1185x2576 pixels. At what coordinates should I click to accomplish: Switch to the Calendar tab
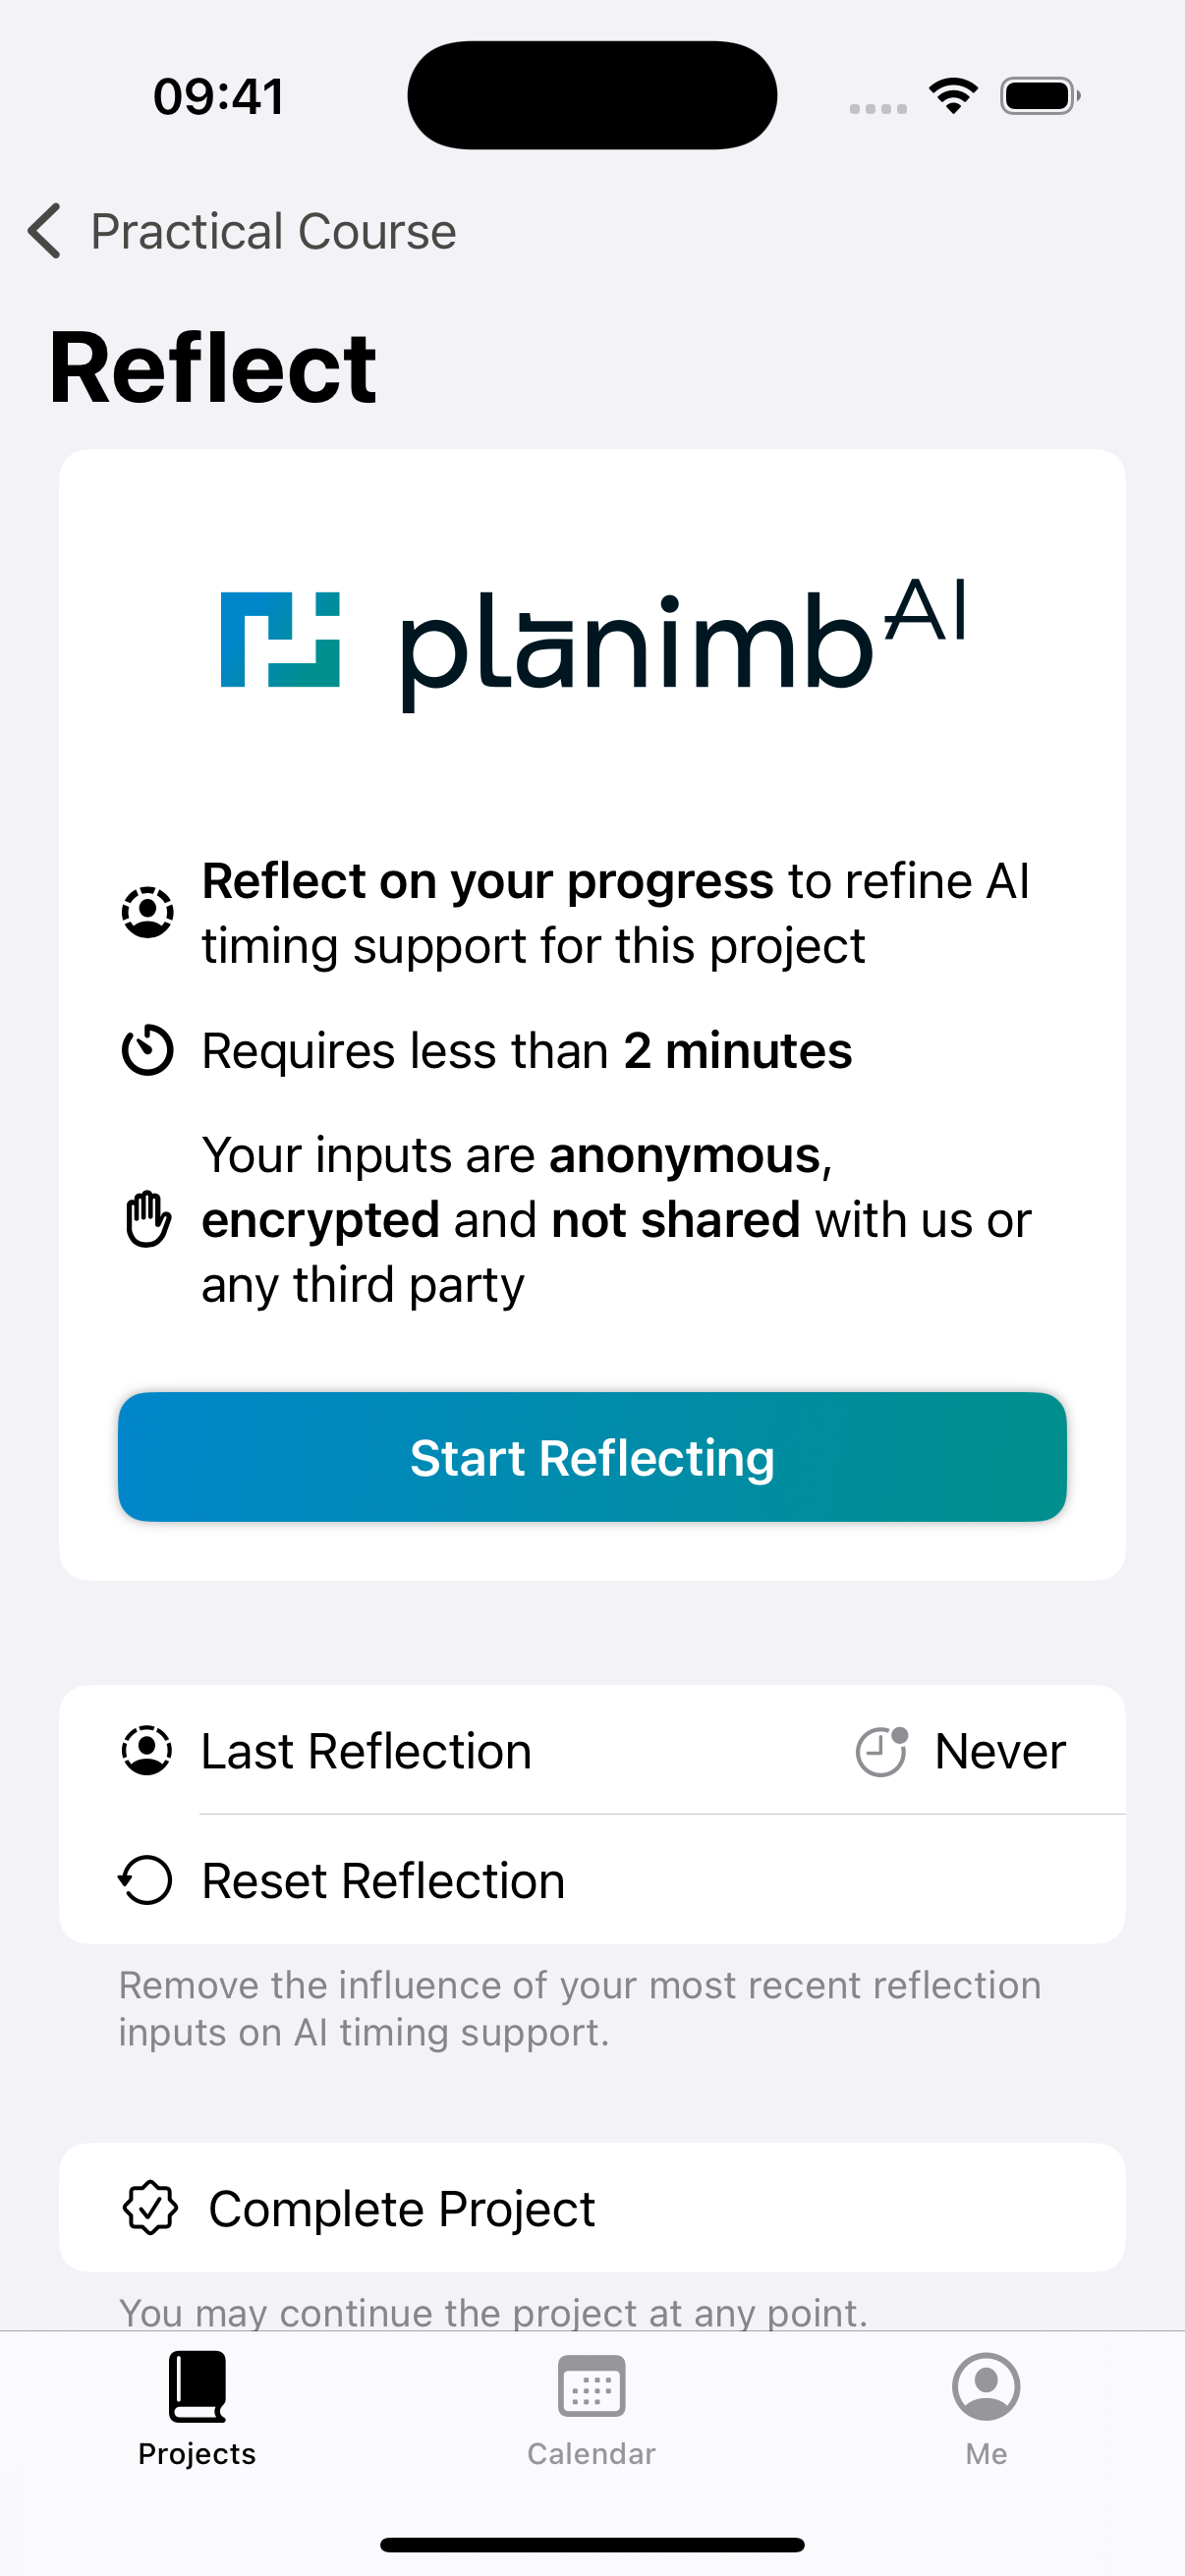[x=592, y=2409]
